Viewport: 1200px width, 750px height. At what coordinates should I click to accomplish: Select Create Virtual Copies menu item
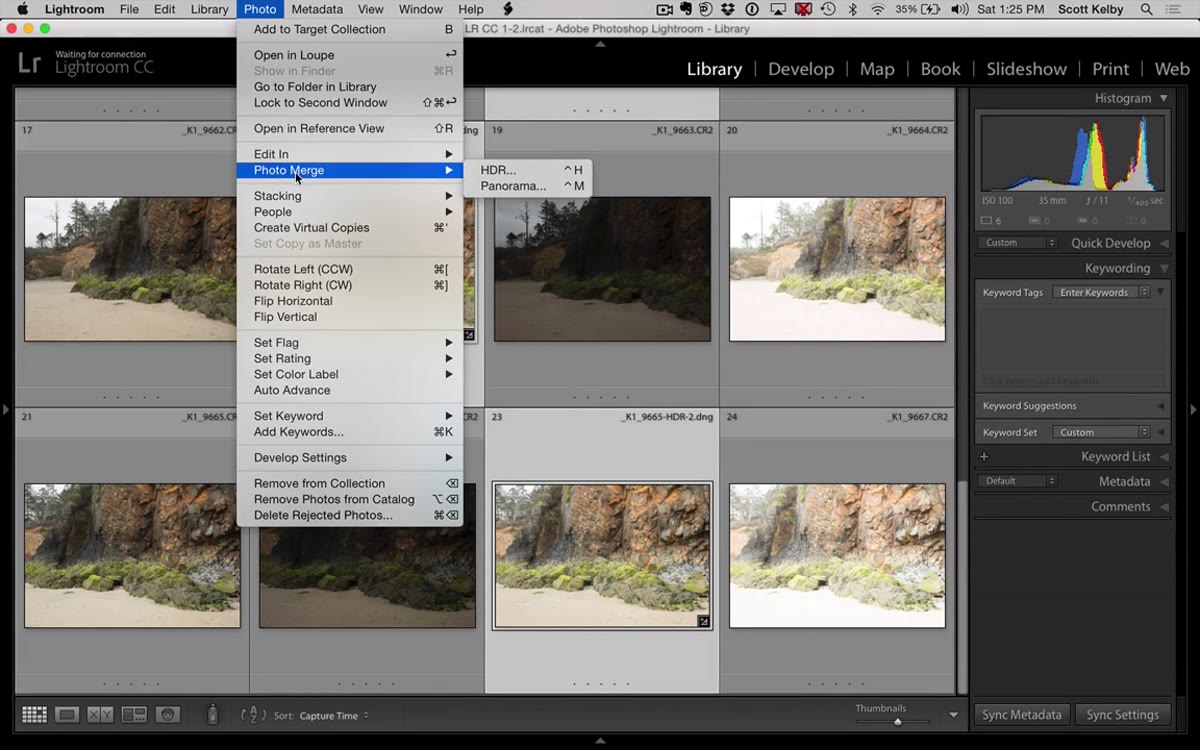pyautogui.click(x=350, y=228)
